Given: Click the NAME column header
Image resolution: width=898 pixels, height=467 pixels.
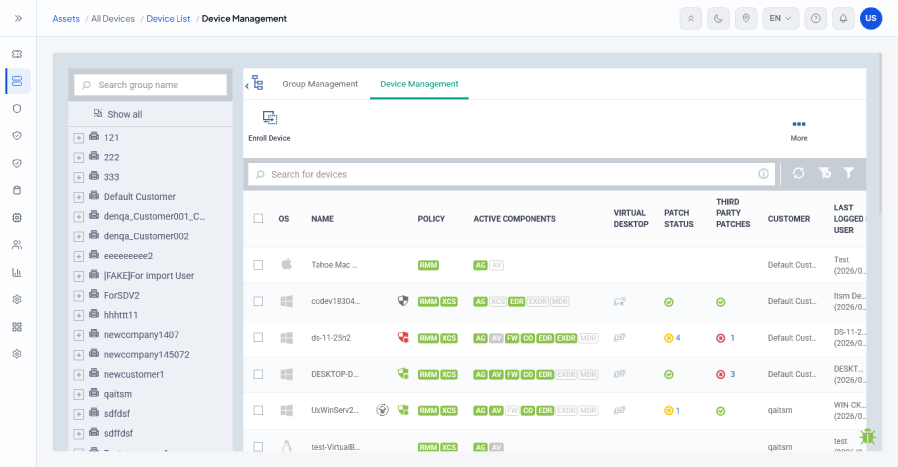Looking at the screenshot, I should tap(322, 219).
